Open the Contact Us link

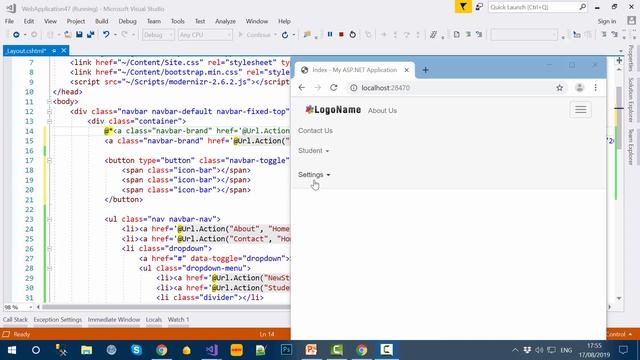click(x=315, y=131)
